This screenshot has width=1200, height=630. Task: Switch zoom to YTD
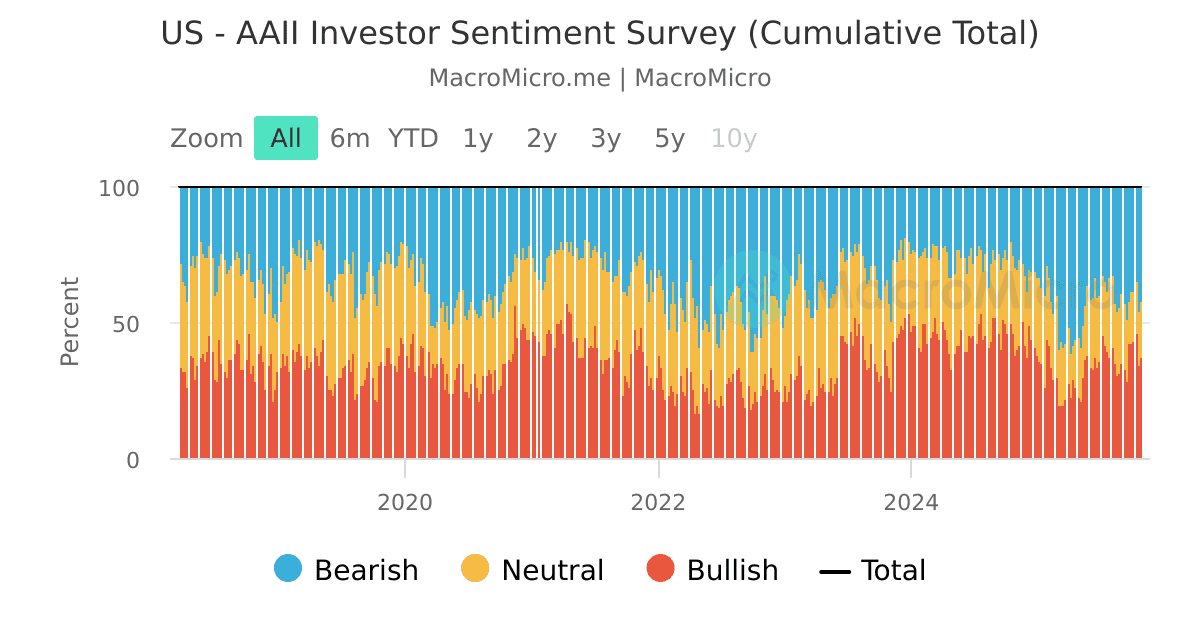click(413, 138)
